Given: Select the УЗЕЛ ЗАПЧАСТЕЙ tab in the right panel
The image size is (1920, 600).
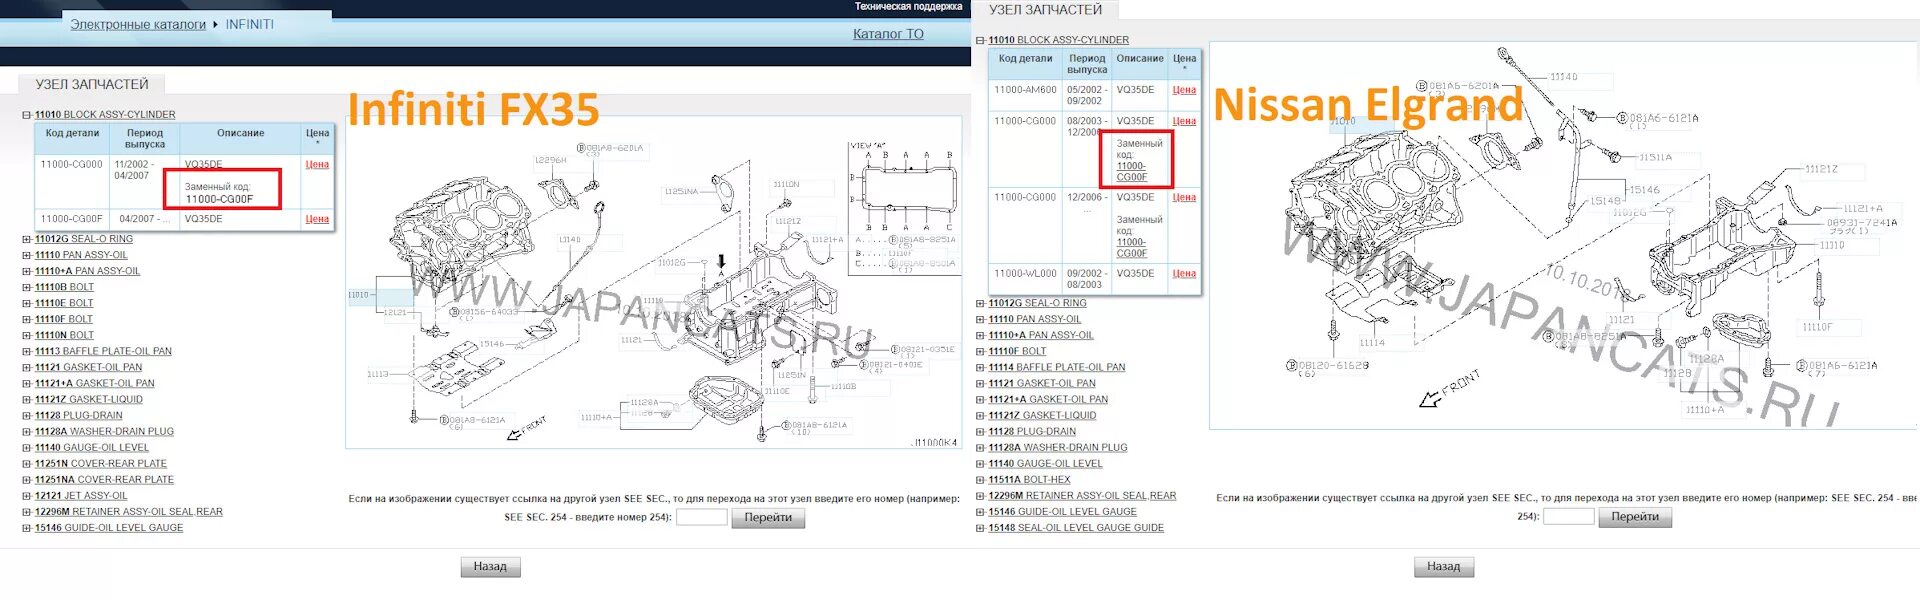Looking at the screenshot, I should click(x=1046, y=9).
